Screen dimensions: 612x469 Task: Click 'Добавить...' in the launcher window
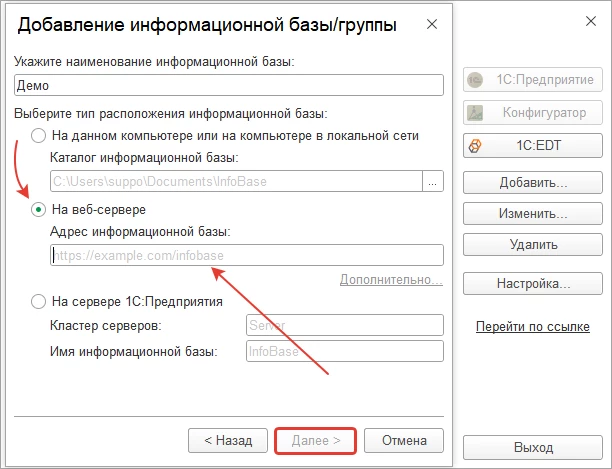pyautogui.click(x=533, y=182)
